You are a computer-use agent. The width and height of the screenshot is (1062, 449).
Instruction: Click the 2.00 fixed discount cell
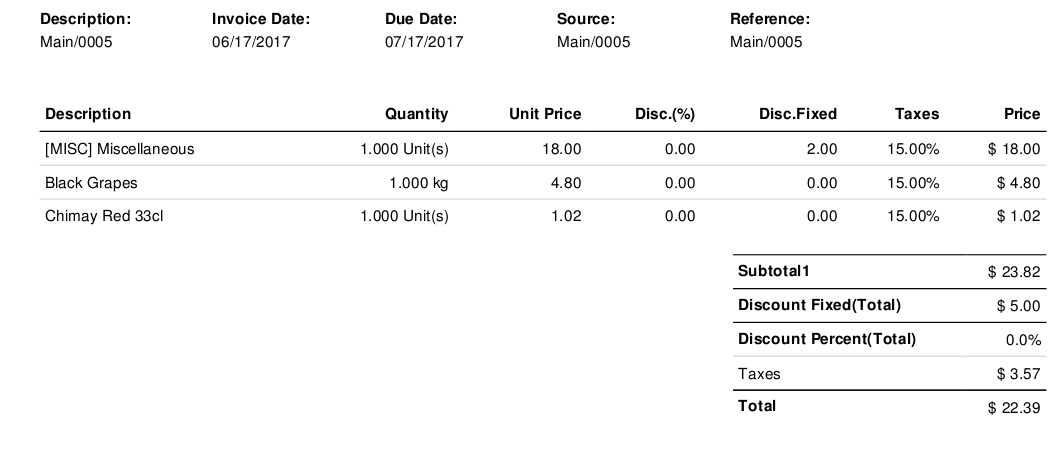[x=822, y=150]
